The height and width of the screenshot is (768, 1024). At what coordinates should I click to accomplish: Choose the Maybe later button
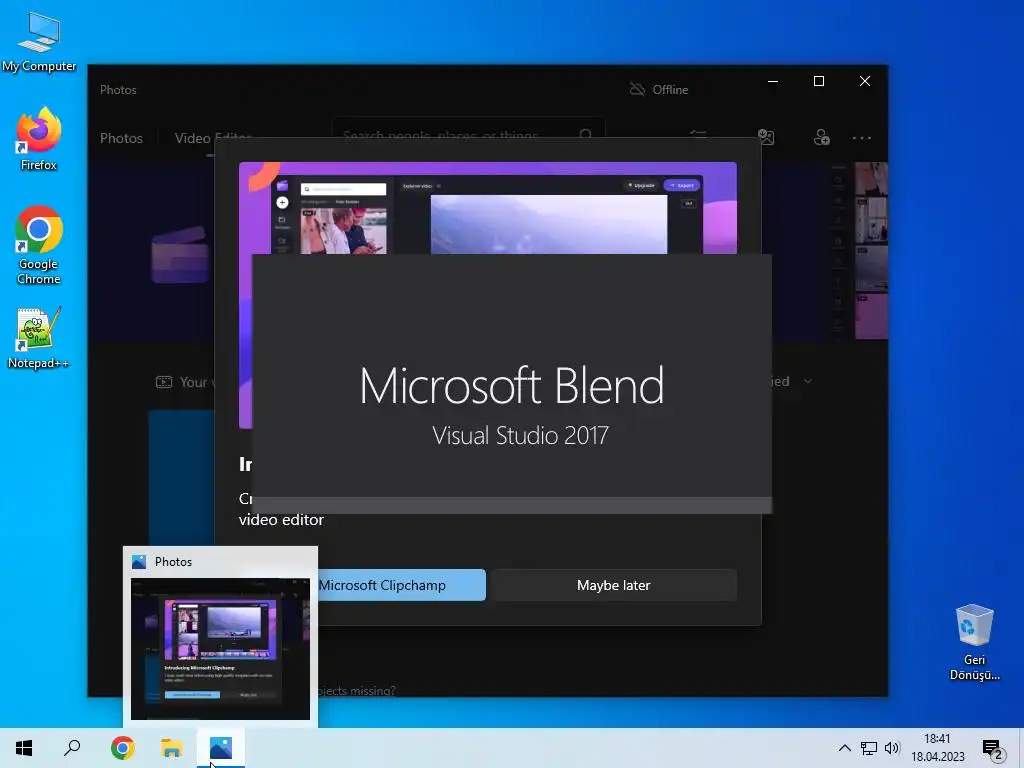point(614,585)
